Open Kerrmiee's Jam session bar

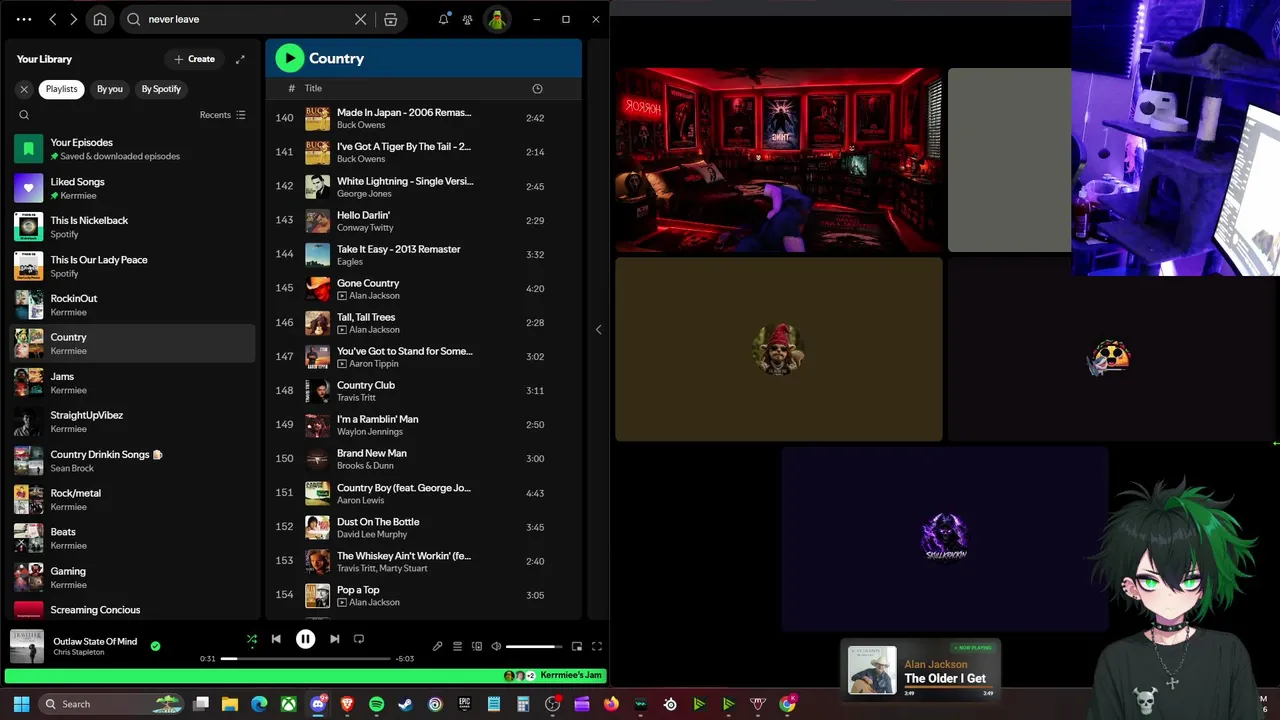[x=306, y=676]
